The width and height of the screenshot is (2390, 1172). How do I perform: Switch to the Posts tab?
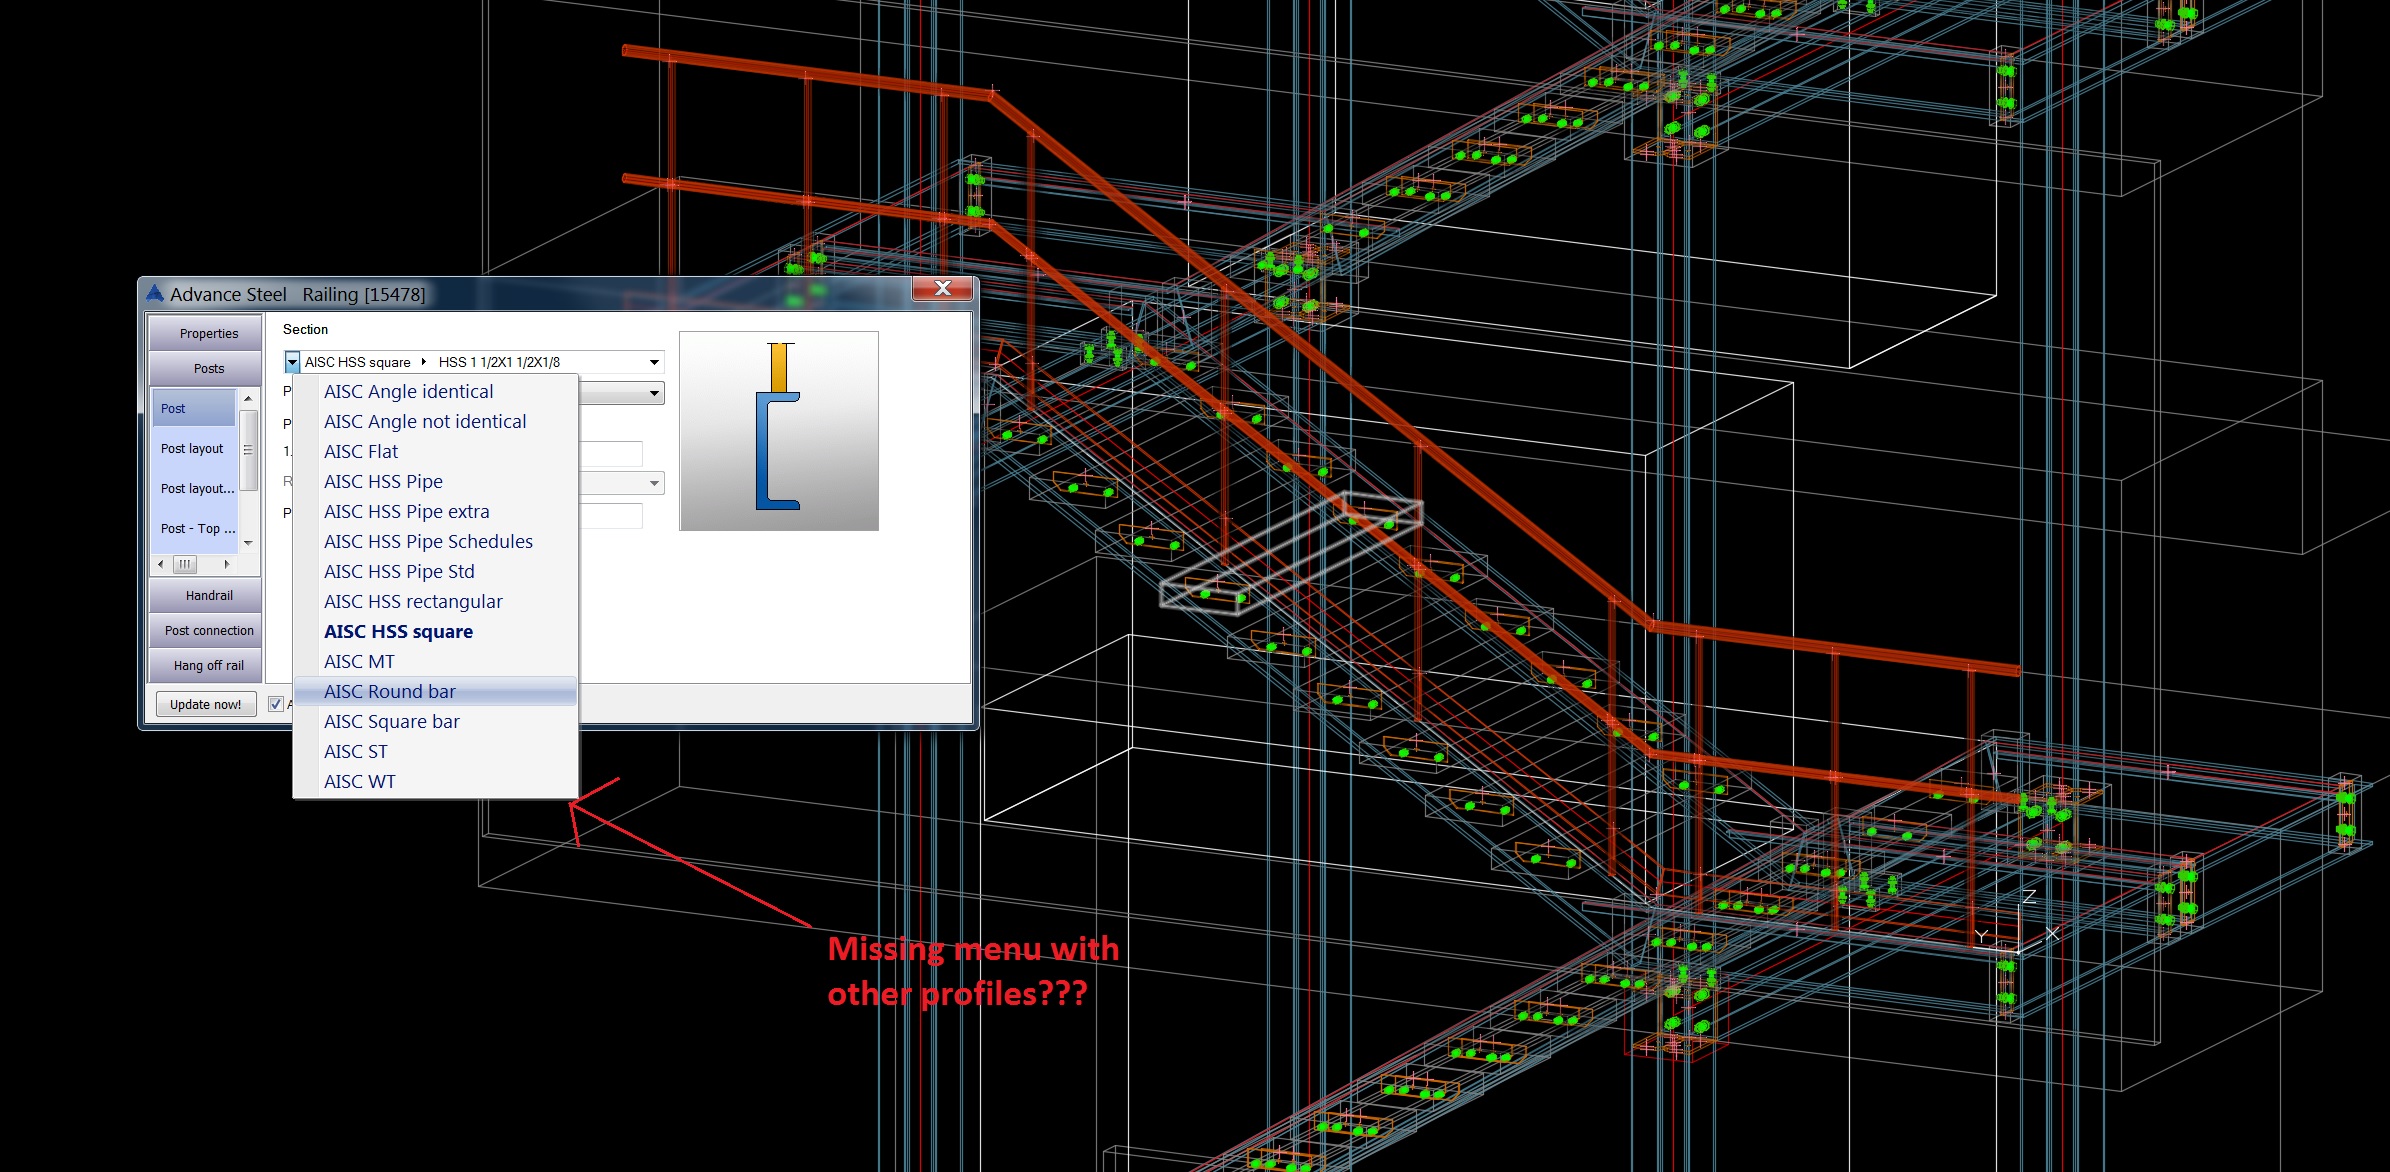click(205, 368)
